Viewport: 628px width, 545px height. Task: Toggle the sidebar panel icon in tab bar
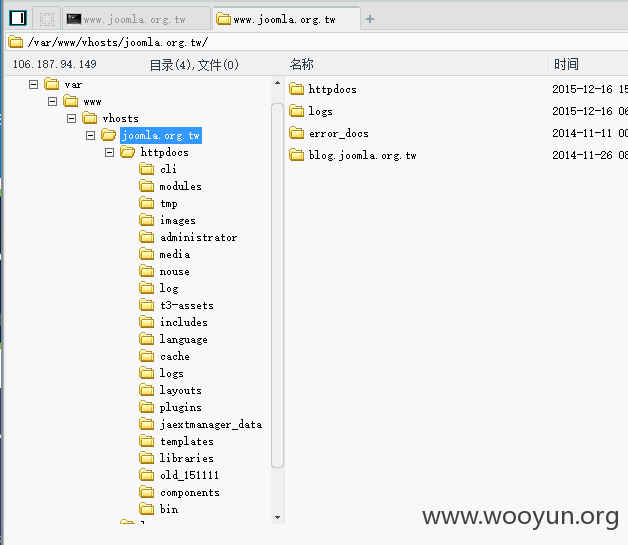pyautogui.click(x=18, y=18)
